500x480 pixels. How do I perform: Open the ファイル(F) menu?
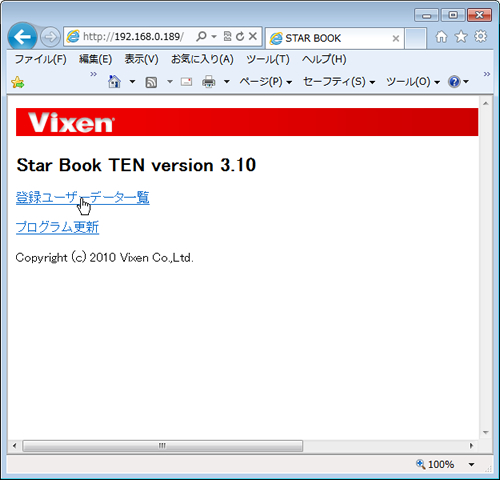tap(41, 59)
